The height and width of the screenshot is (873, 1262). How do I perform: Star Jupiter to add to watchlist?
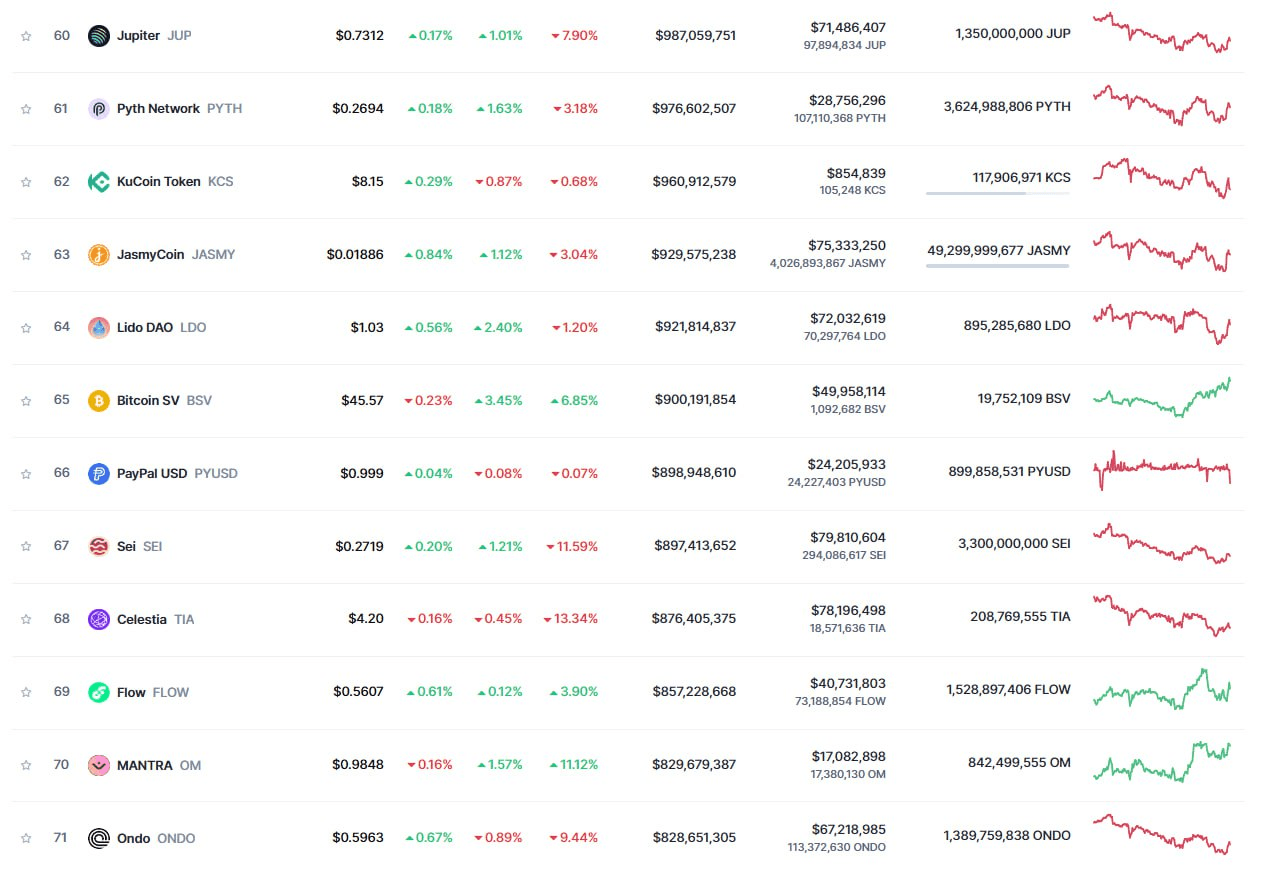click(26, 36)
